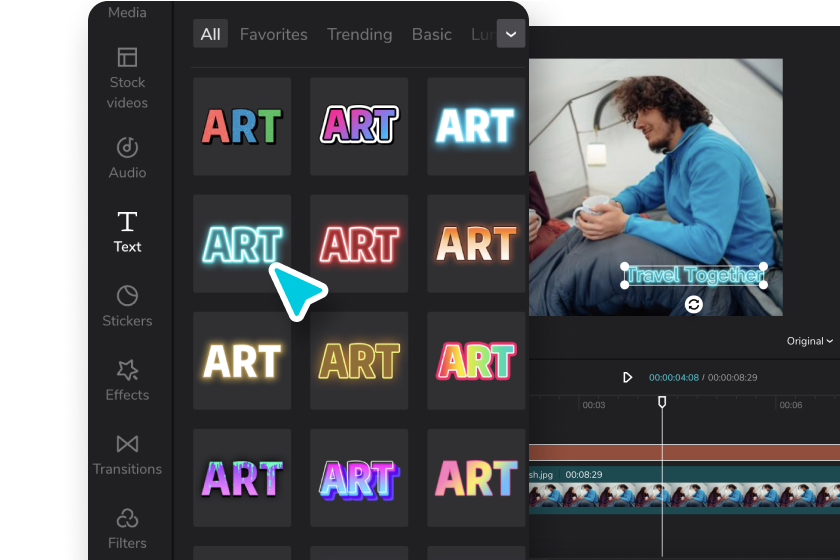Image resolution: width=840 pixels, height=560 pixels.
Task: Apply the red neon outline ART style
Action: [359, 243]
